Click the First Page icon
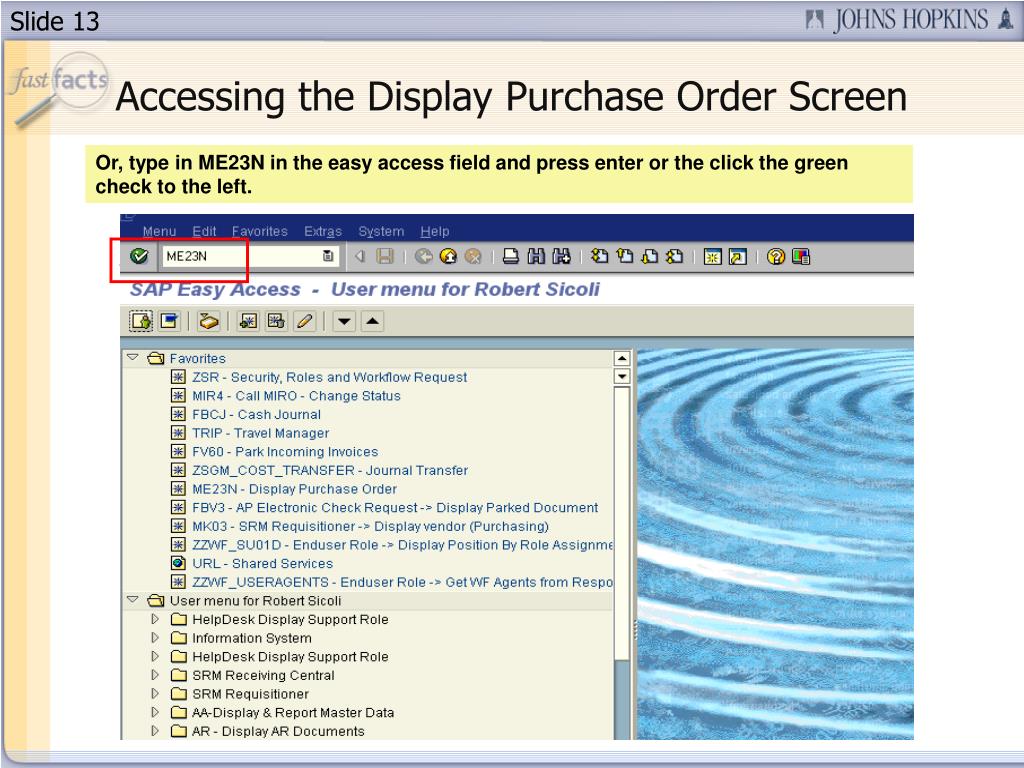 click(x=599, y=257)
